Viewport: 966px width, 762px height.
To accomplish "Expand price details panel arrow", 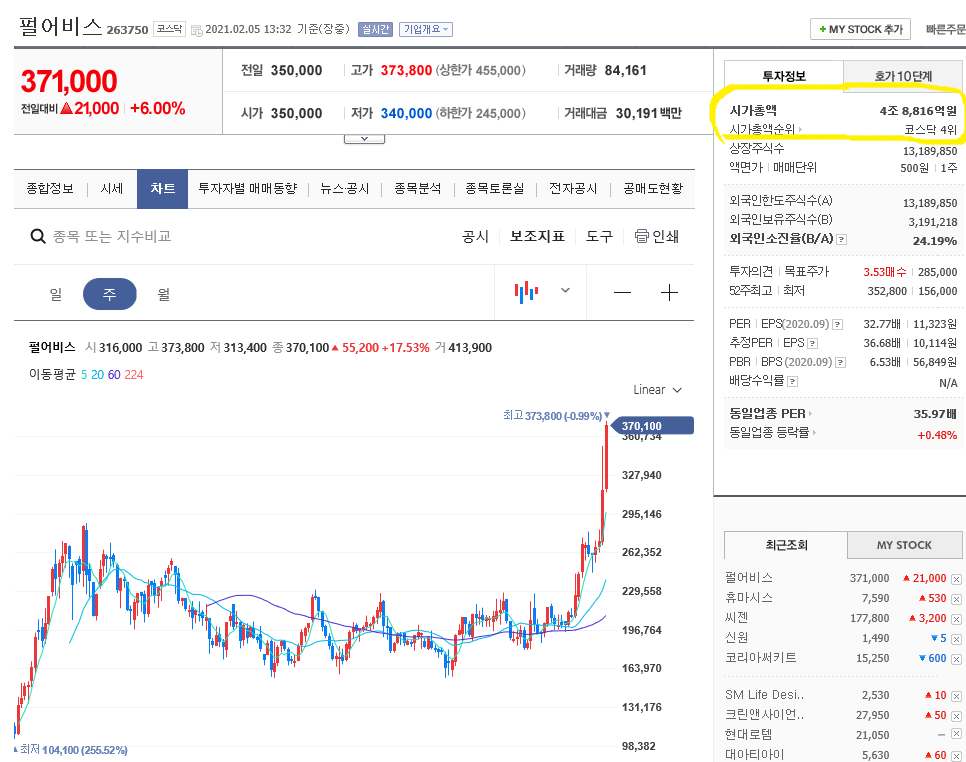I will tap(364, 138).
